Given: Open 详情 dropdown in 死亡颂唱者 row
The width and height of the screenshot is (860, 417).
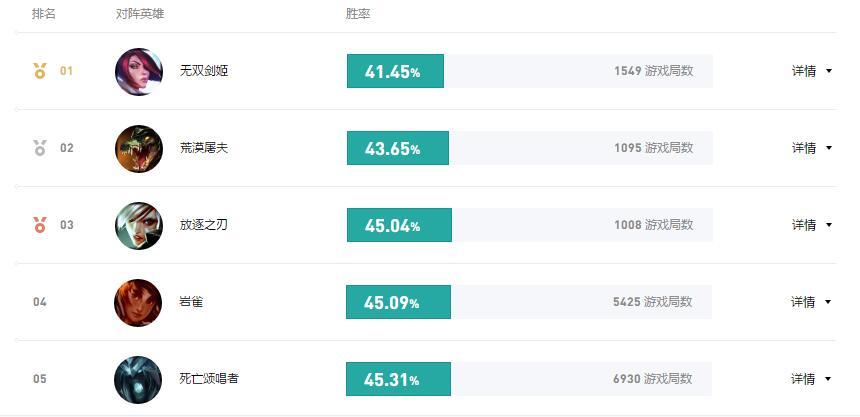Looking at the screenshot, I should pos(811,379).
